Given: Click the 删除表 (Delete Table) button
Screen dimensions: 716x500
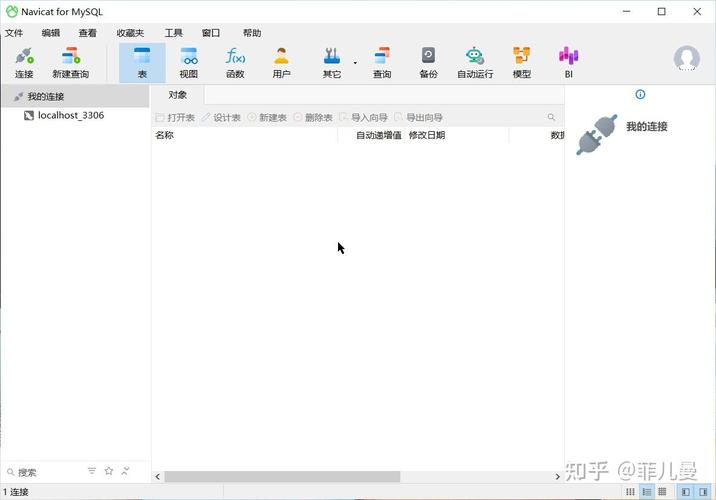Looking at the screenshot, I should pos(313,117).
